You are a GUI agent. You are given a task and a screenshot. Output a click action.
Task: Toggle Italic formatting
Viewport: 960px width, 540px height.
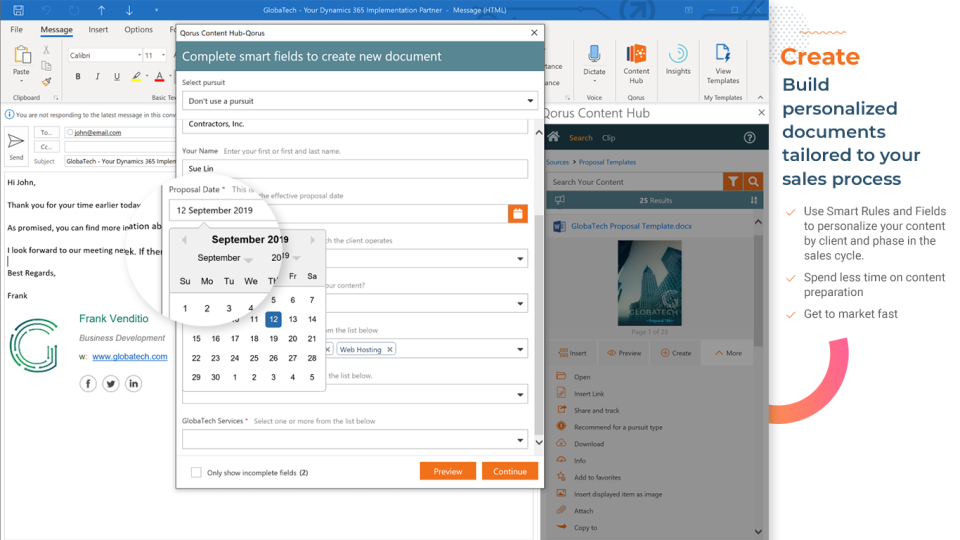pyautogui.click(x=97, y=77)
